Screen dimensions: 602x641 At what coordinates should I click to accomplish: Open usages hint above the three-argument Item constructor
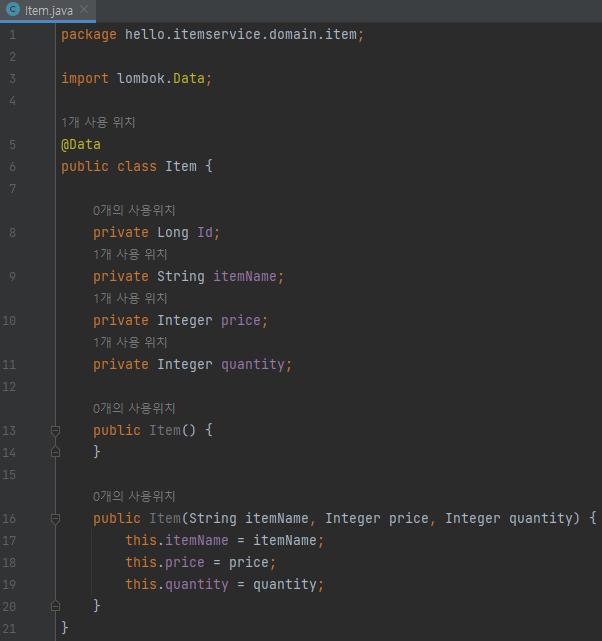134,497
